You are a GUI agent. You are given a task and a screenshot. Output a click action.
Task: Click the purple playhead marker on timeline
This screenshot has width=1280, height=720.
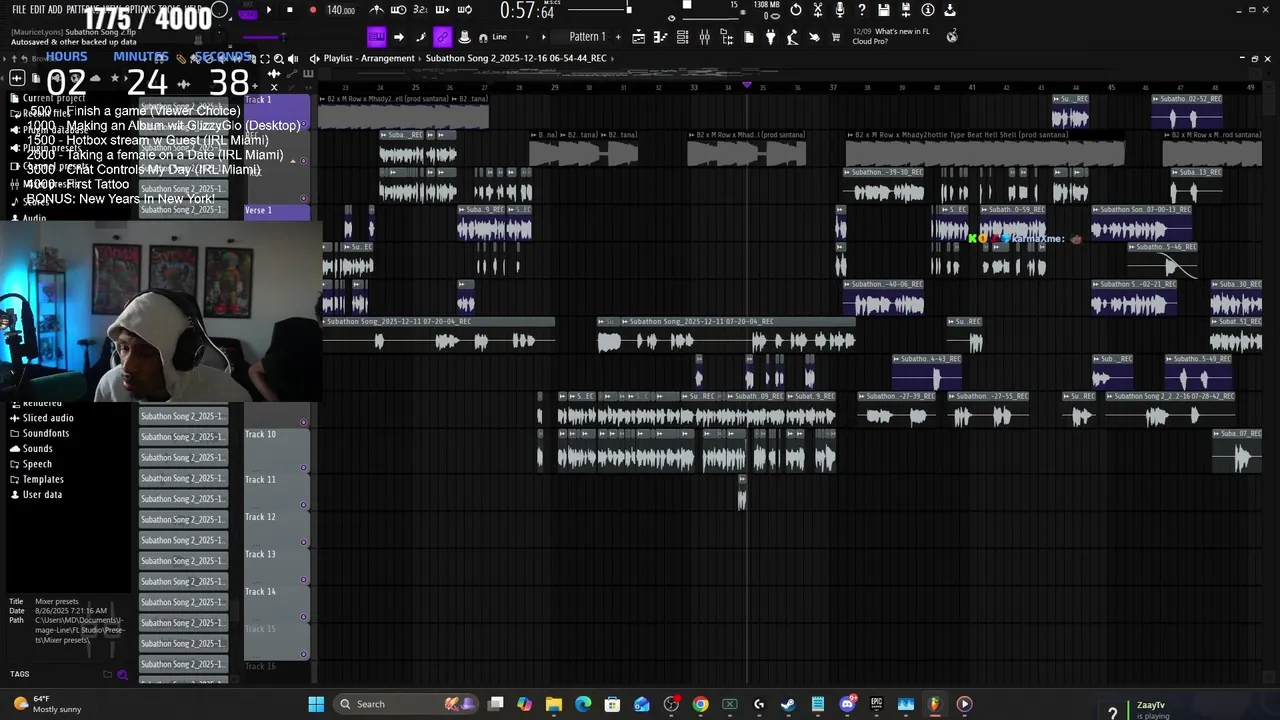[x=747, y=86]
